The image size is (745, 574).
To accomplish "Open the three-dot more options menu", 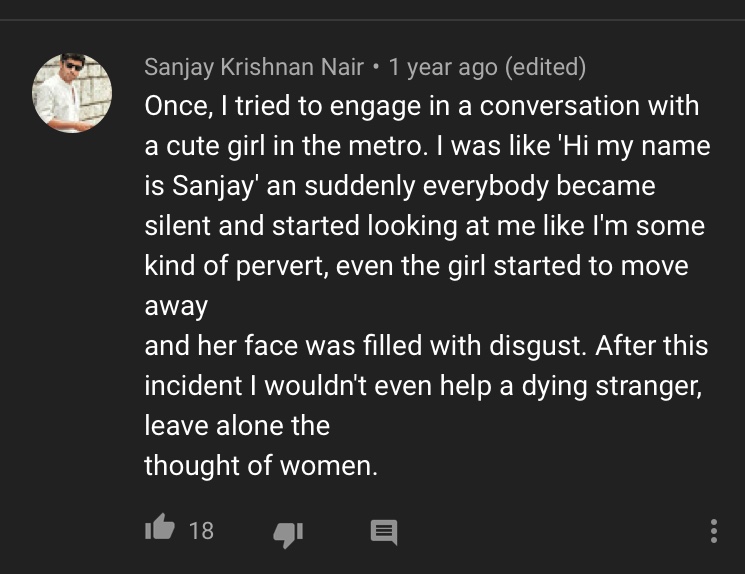I will tap(714, 531).
